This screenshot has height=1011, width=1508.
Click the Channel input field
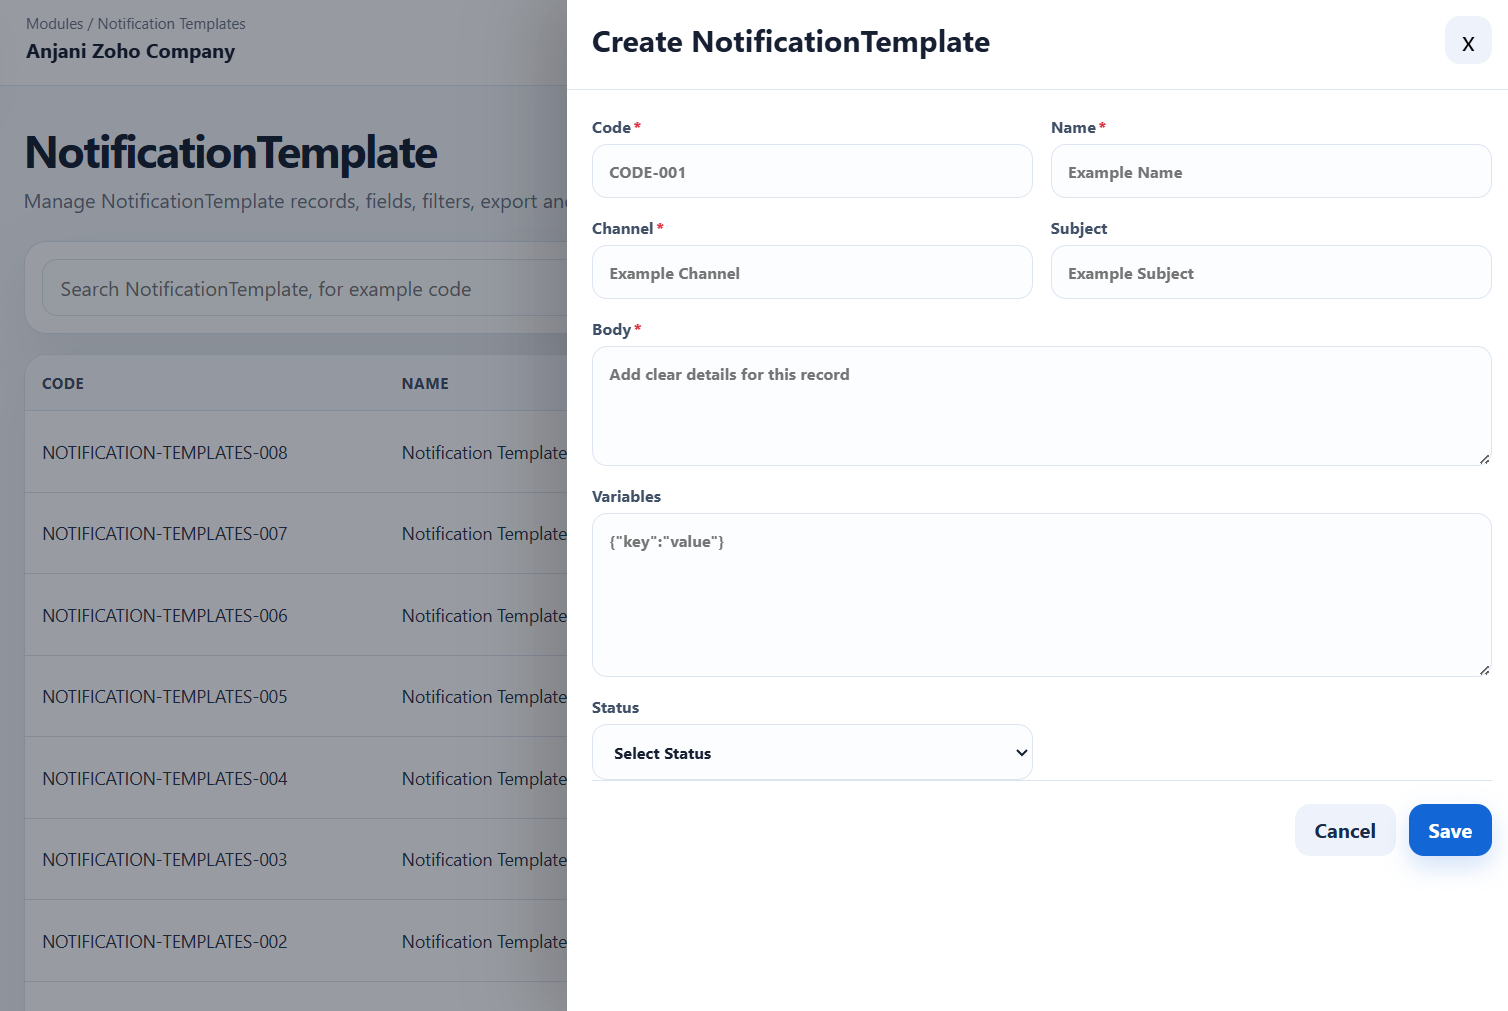pyautogui.click(x=812, y=272)
